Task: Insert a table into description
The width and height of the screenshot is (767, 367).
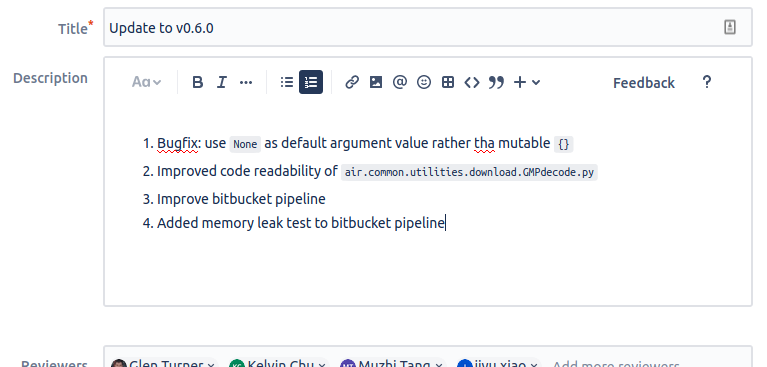Action: tap(448, 82)
